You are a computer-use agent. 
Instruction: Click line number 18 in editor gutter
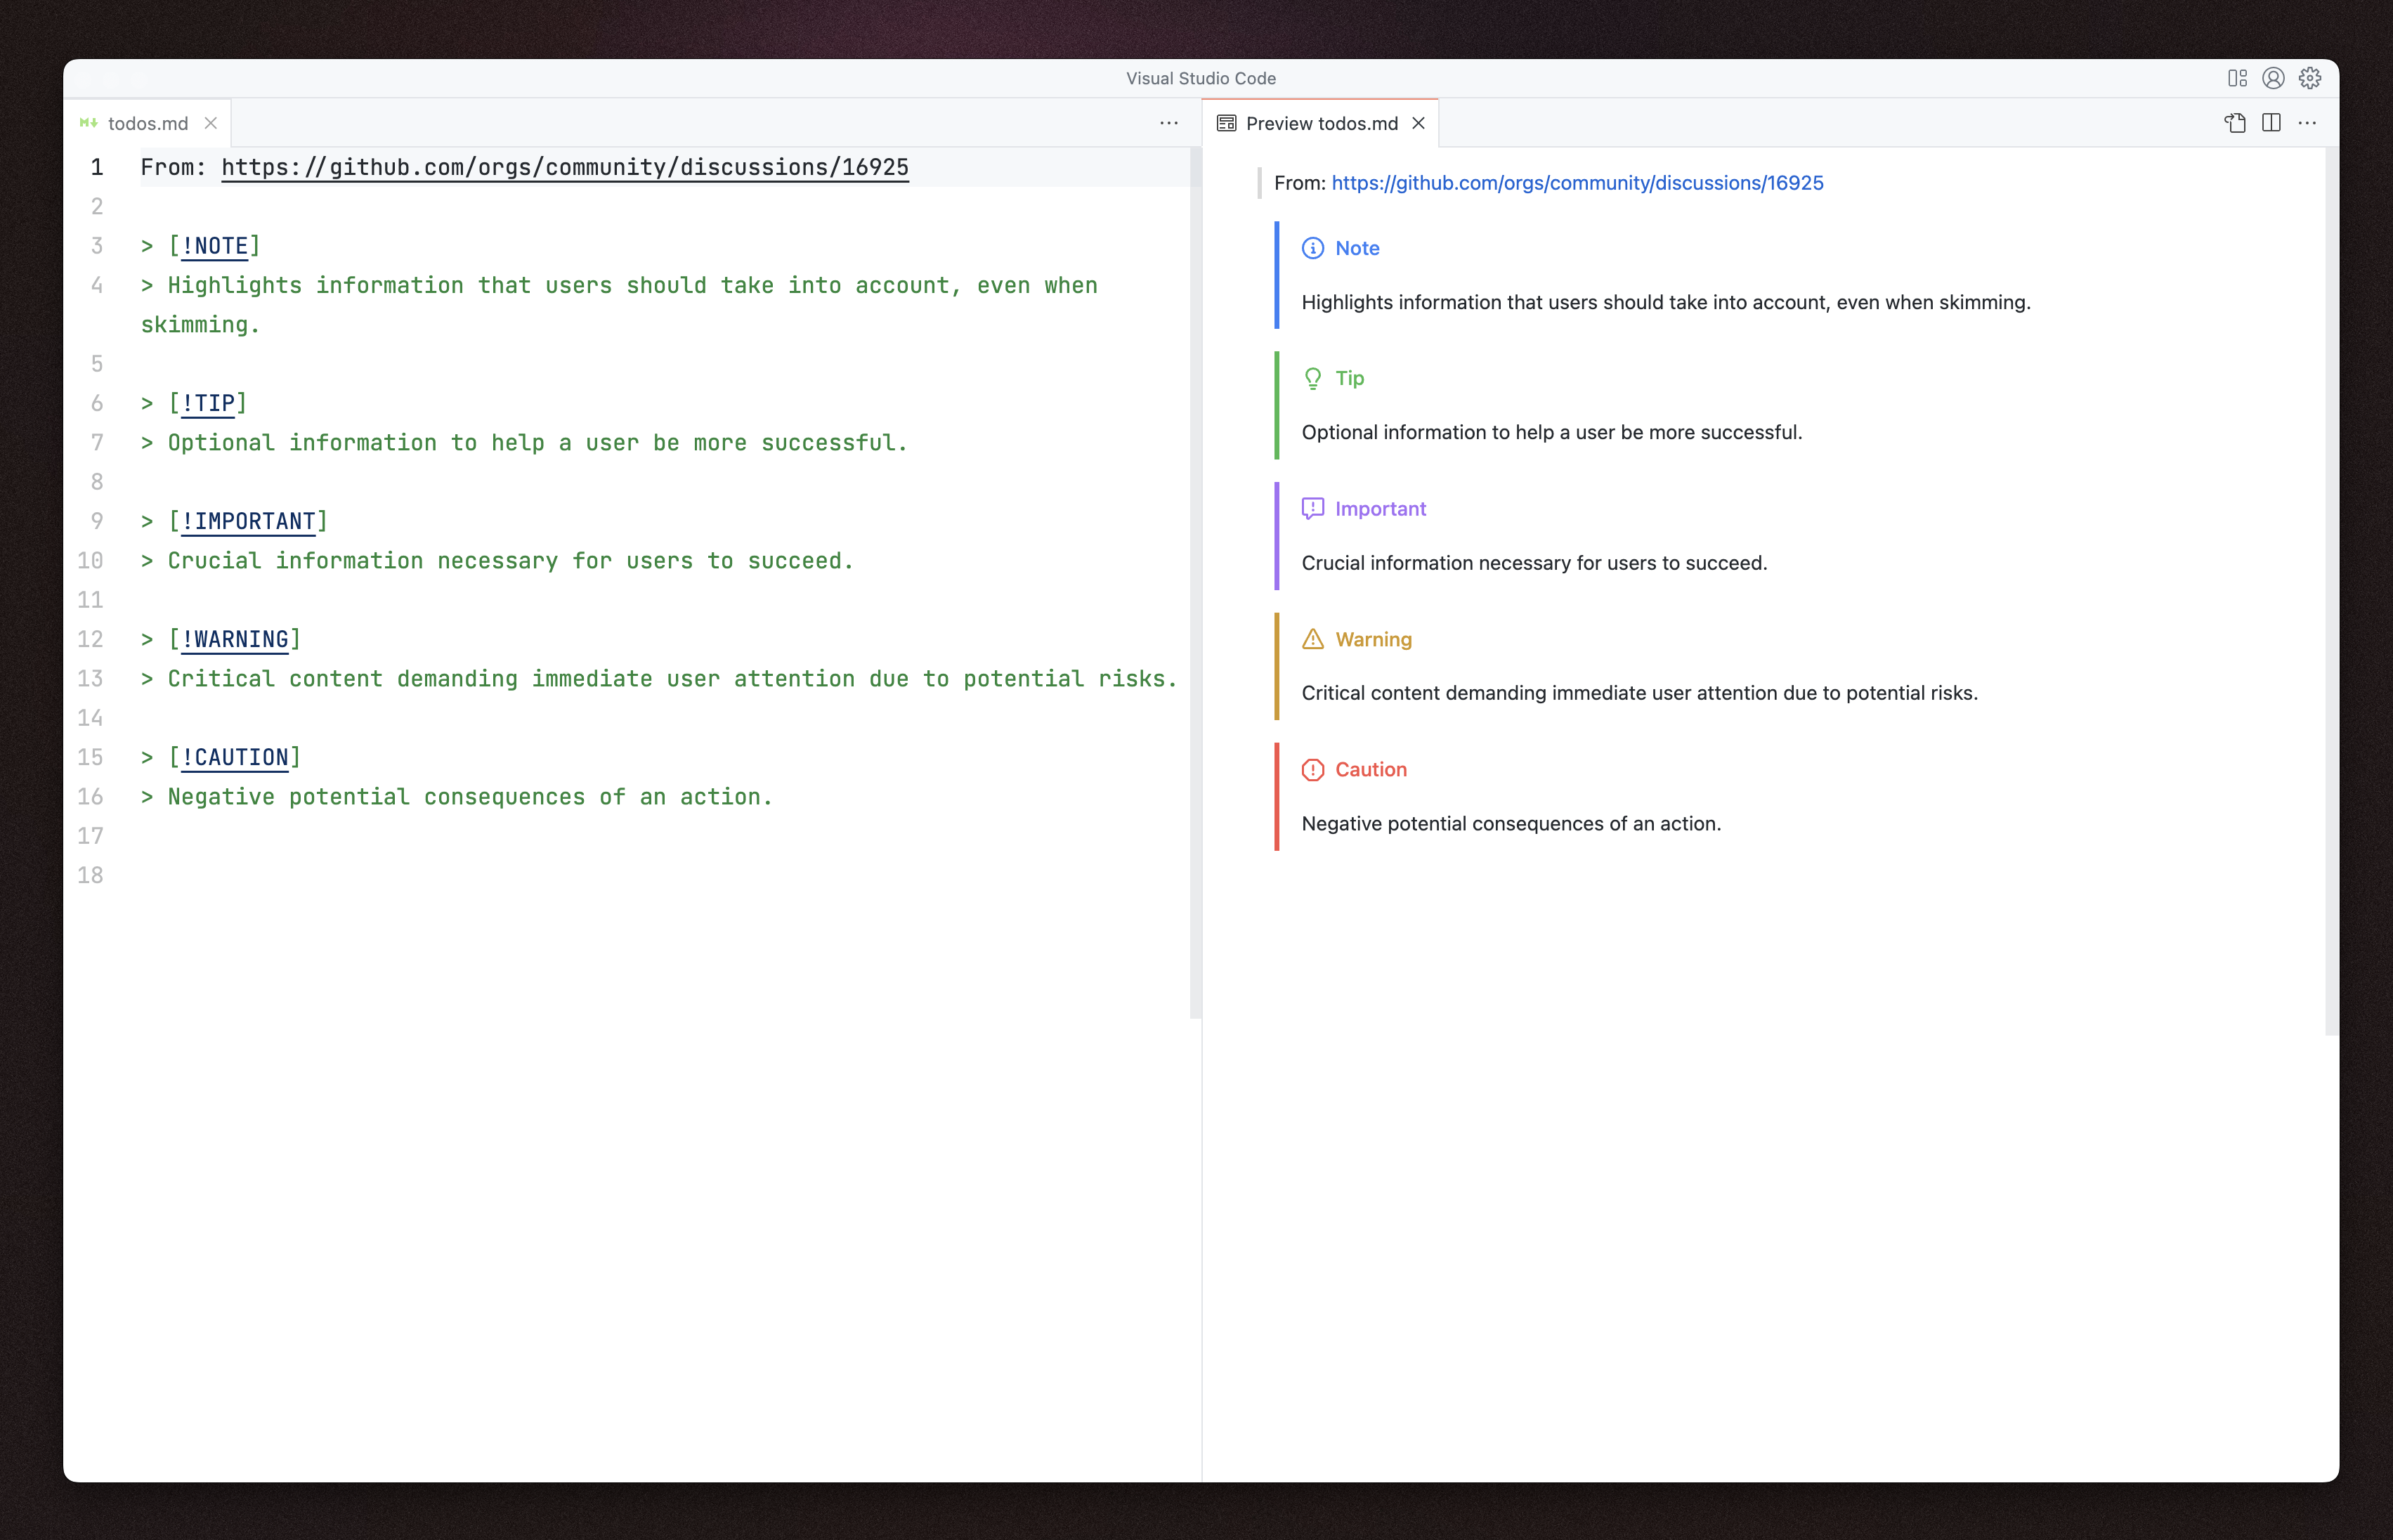(90, 875)
